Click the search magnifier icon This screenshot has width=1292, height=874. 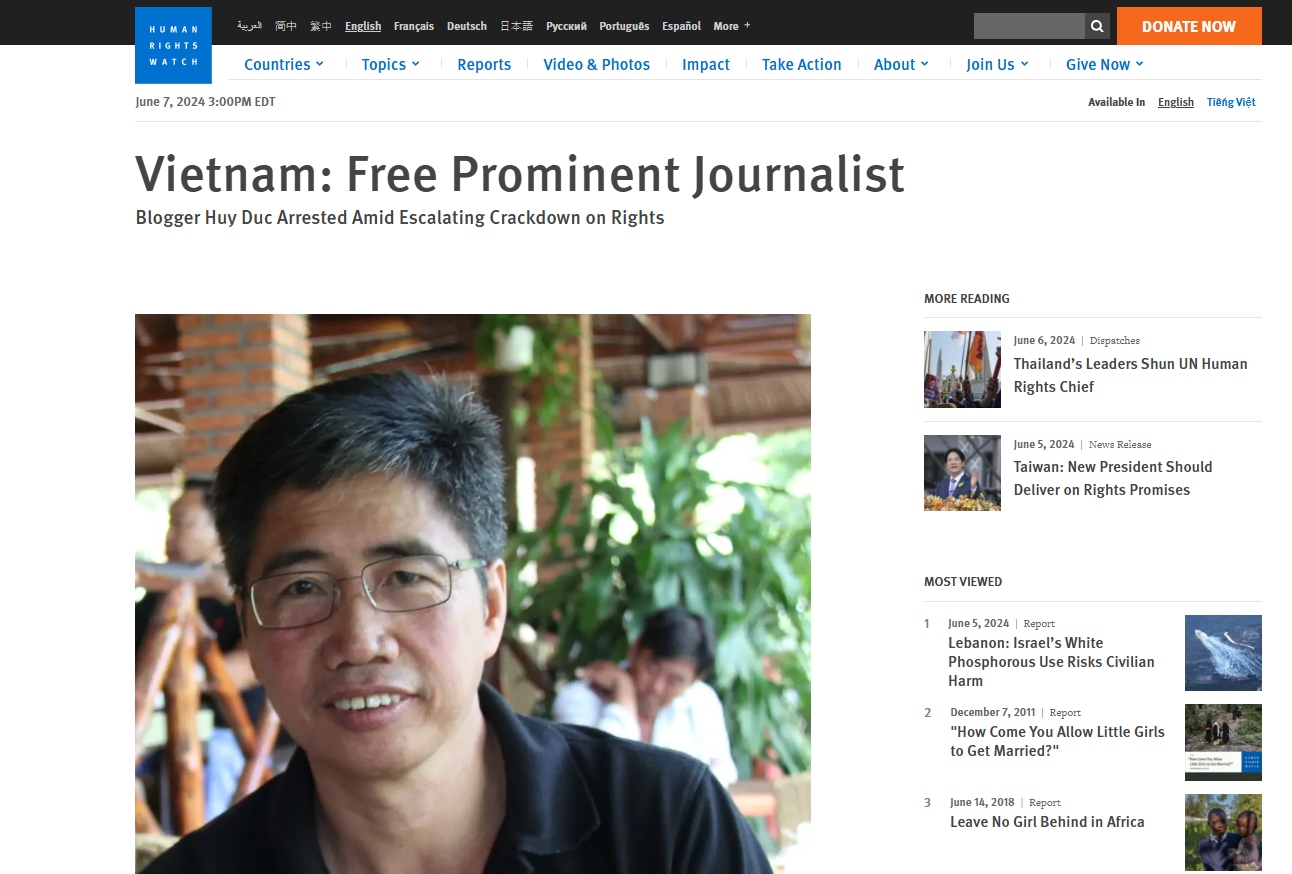1097,26
